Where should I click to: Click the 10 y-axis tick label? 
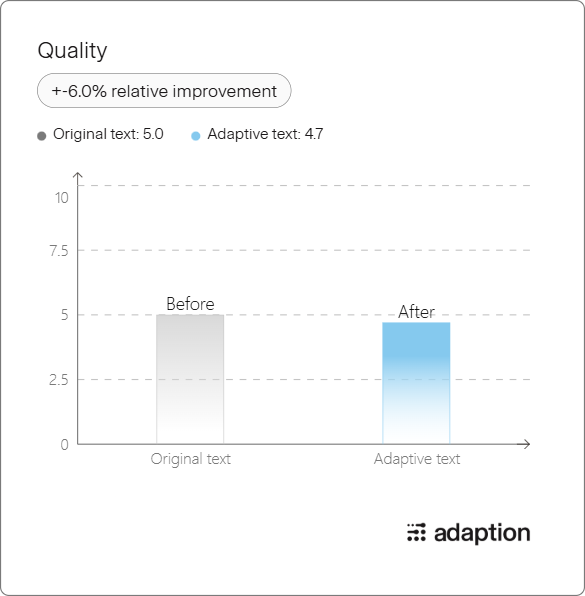(62, 198)
